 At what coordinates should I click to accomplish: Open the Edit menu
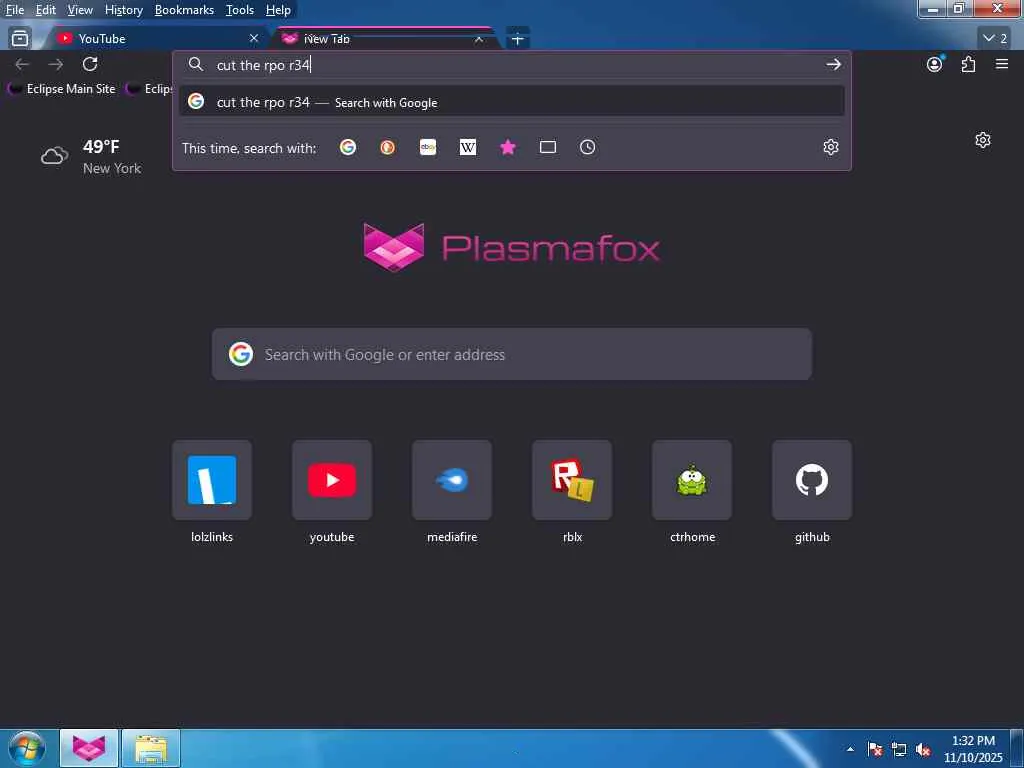click(46, 10)
